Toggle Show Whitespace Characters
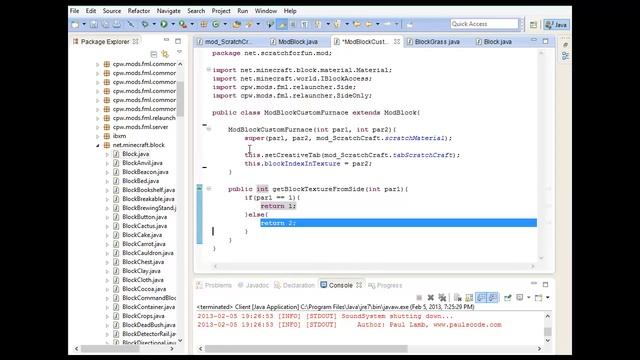Screen dimensions: 640x360 coord(304,24)
